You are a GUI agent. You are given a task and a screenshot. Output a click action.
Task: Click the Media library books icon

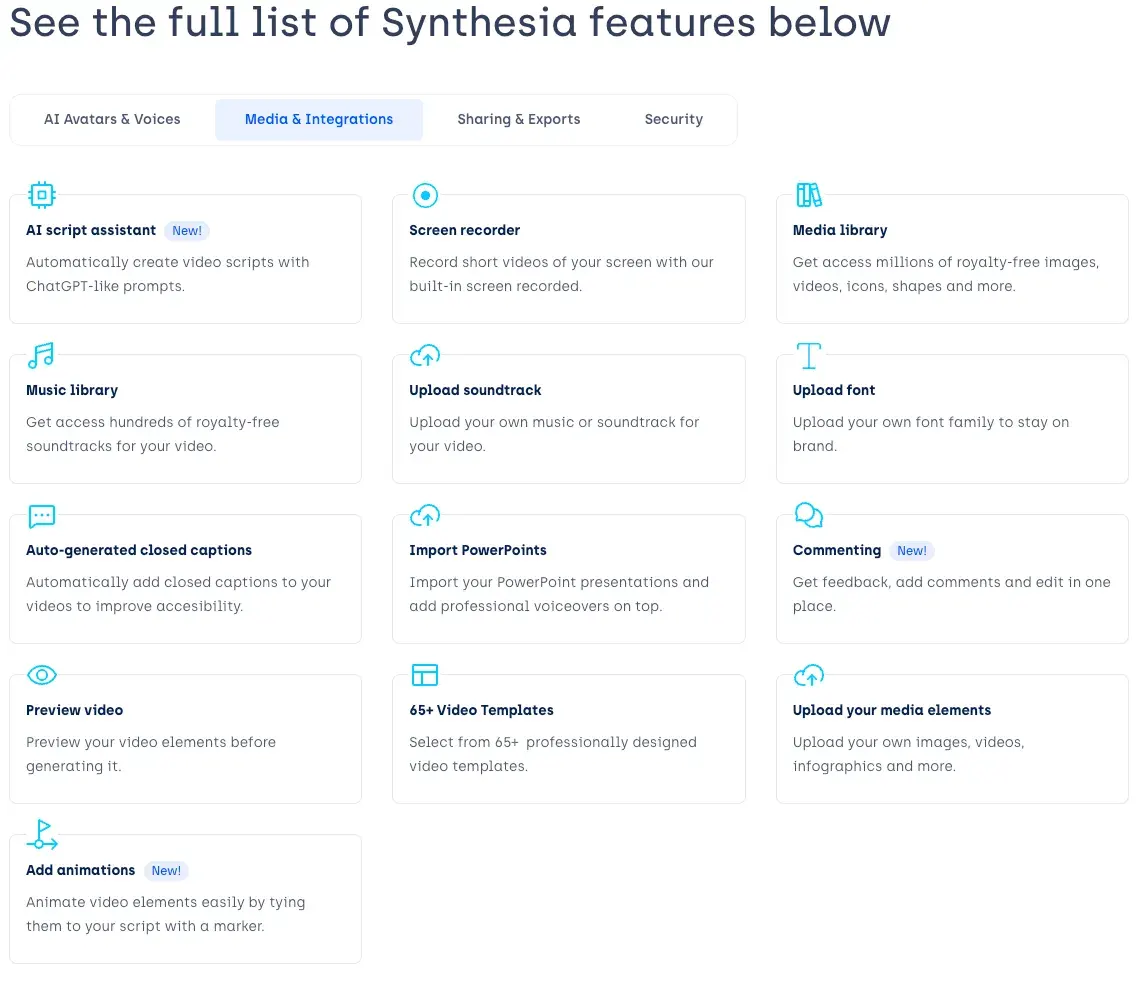coord(808,195)
